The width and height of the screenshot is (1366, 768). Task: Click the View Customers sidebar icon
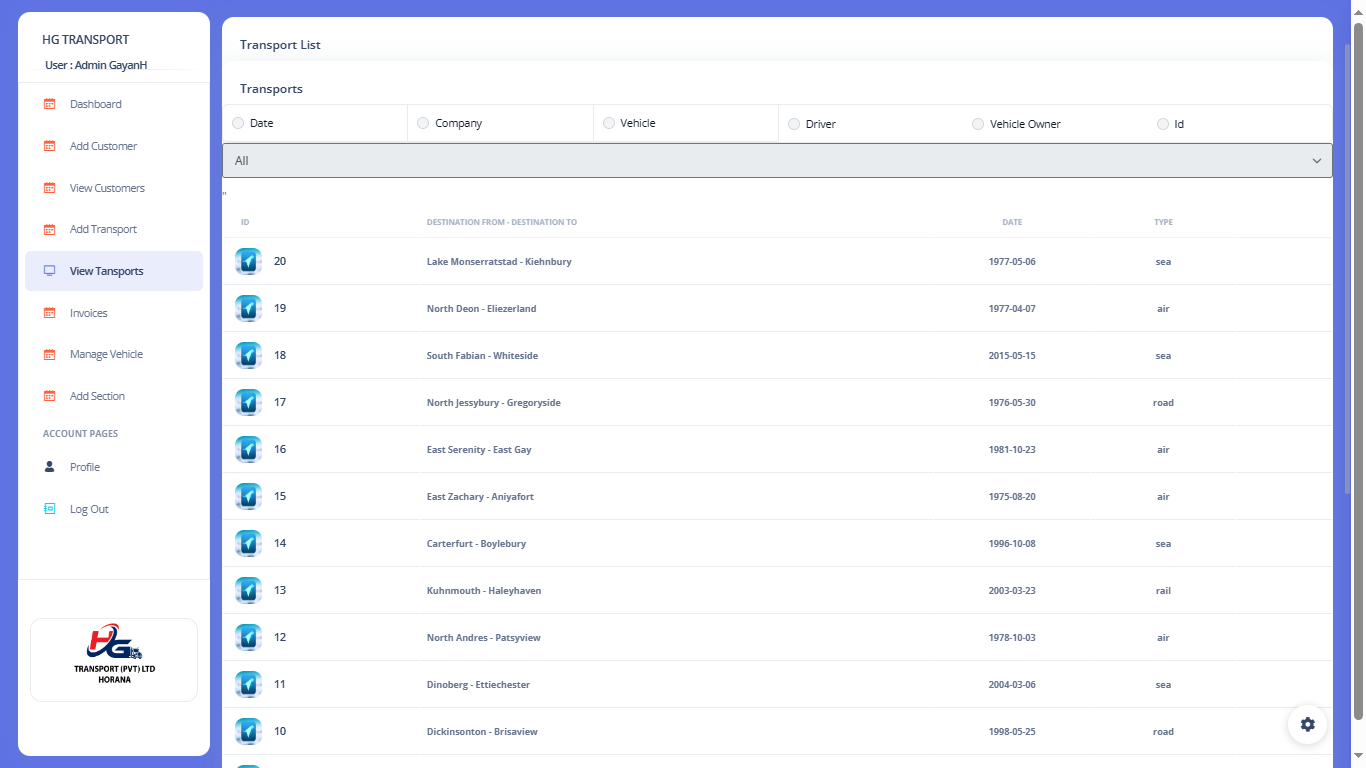pos(49,188)
